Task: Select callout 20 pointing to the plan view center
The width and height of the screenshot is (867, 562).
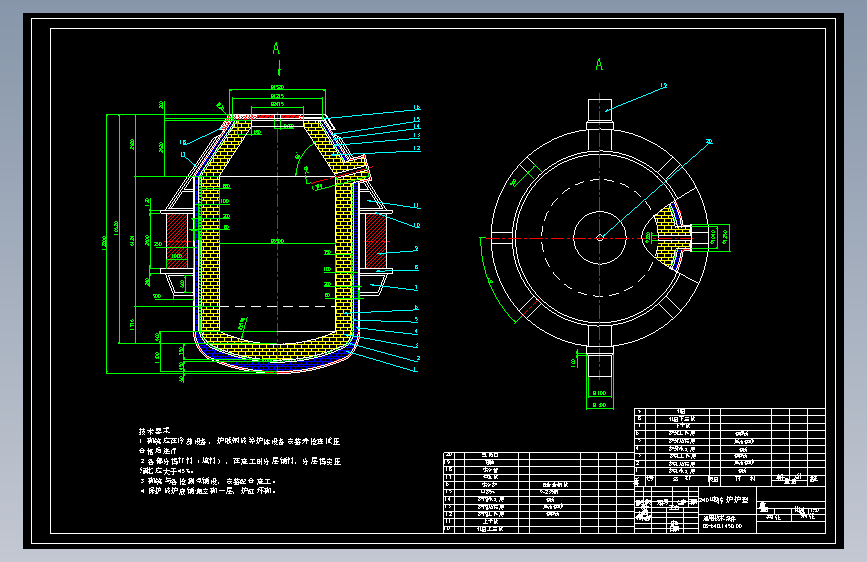Action: 709,142
